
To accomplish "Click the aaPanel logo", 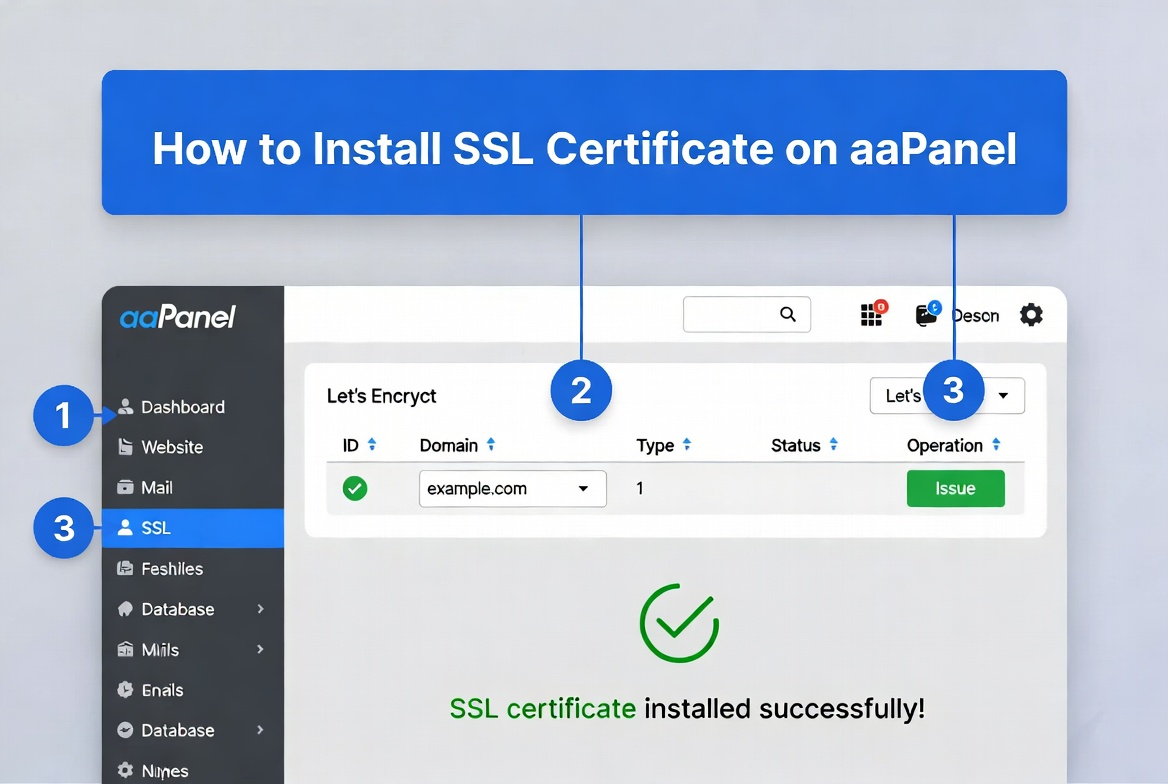I will (177, 317).
